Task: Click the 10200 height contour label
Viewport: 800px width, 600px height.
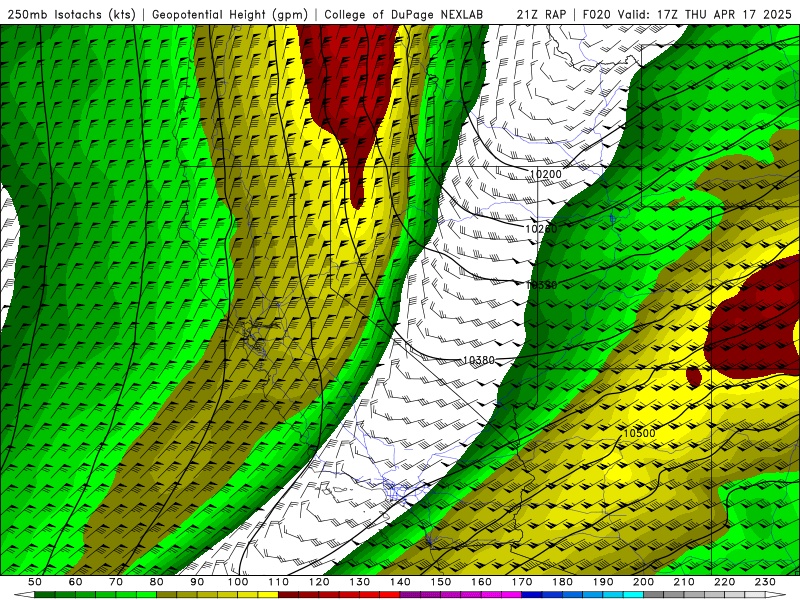Action: [x=545, y=174]
